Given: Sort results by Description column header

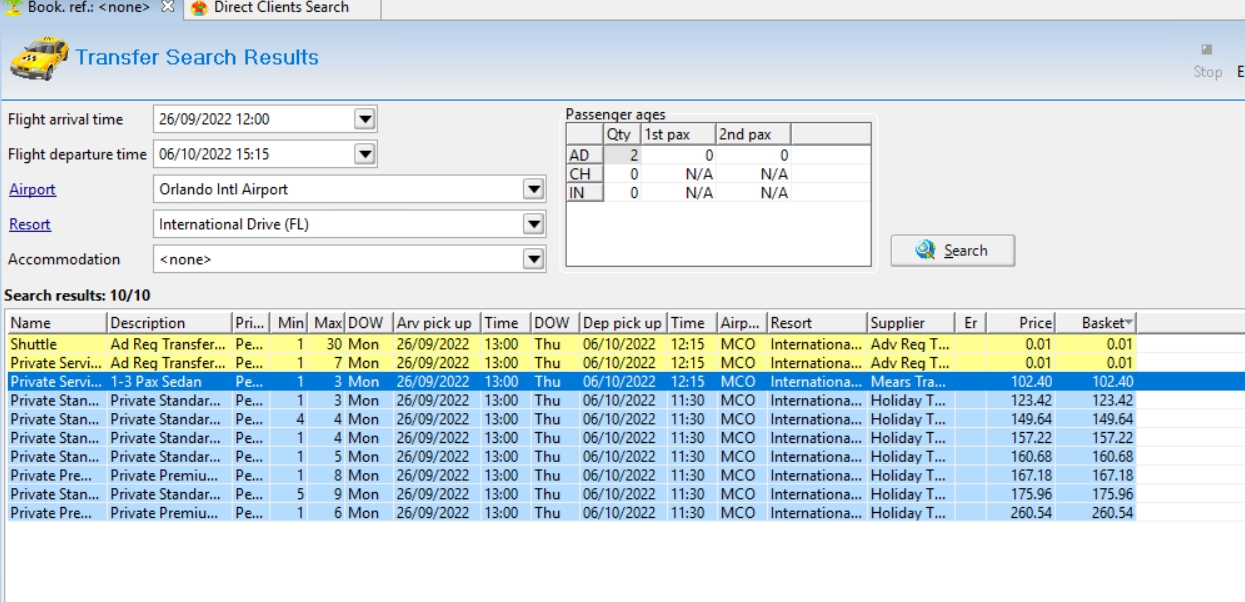Looking at the screenshot, I should [169, 323].
